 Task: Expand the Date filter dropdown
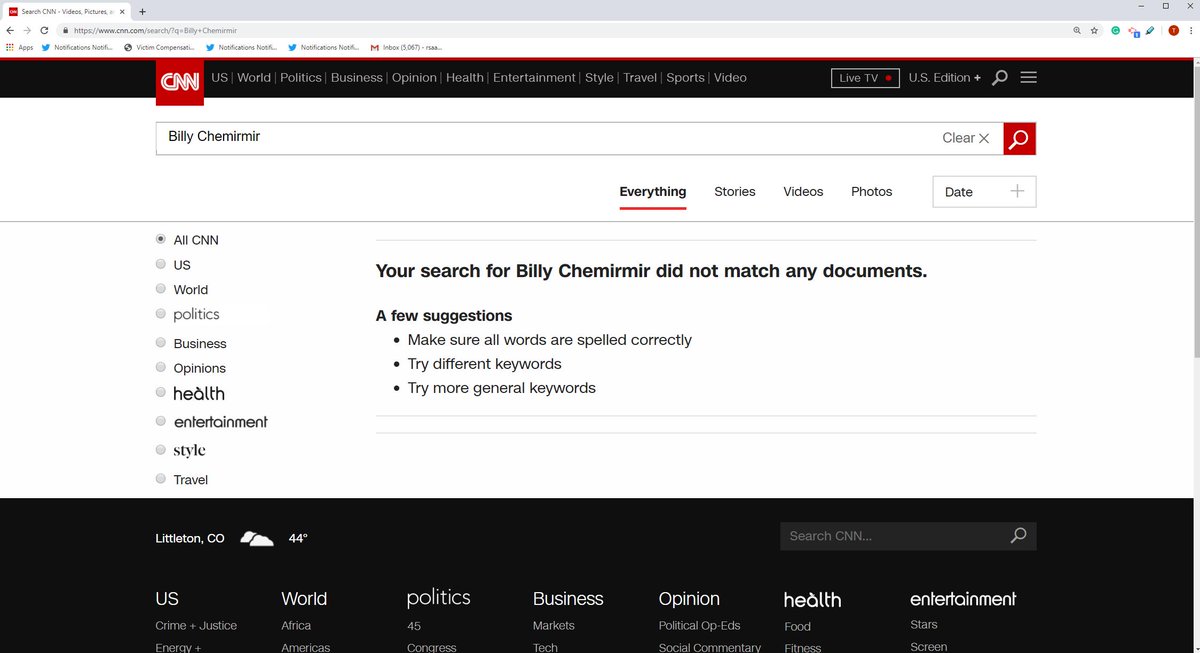click(984, 192)
